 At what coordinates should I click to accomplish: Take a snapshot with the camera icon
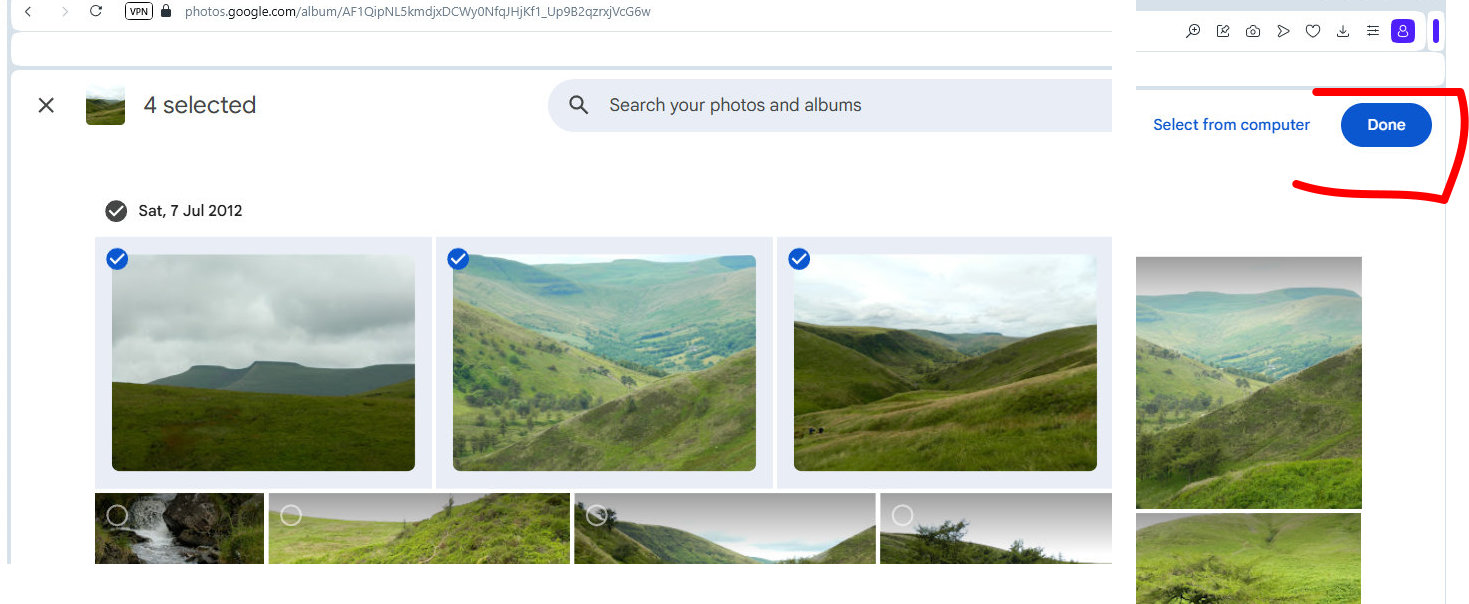[x=1253, y=31]
